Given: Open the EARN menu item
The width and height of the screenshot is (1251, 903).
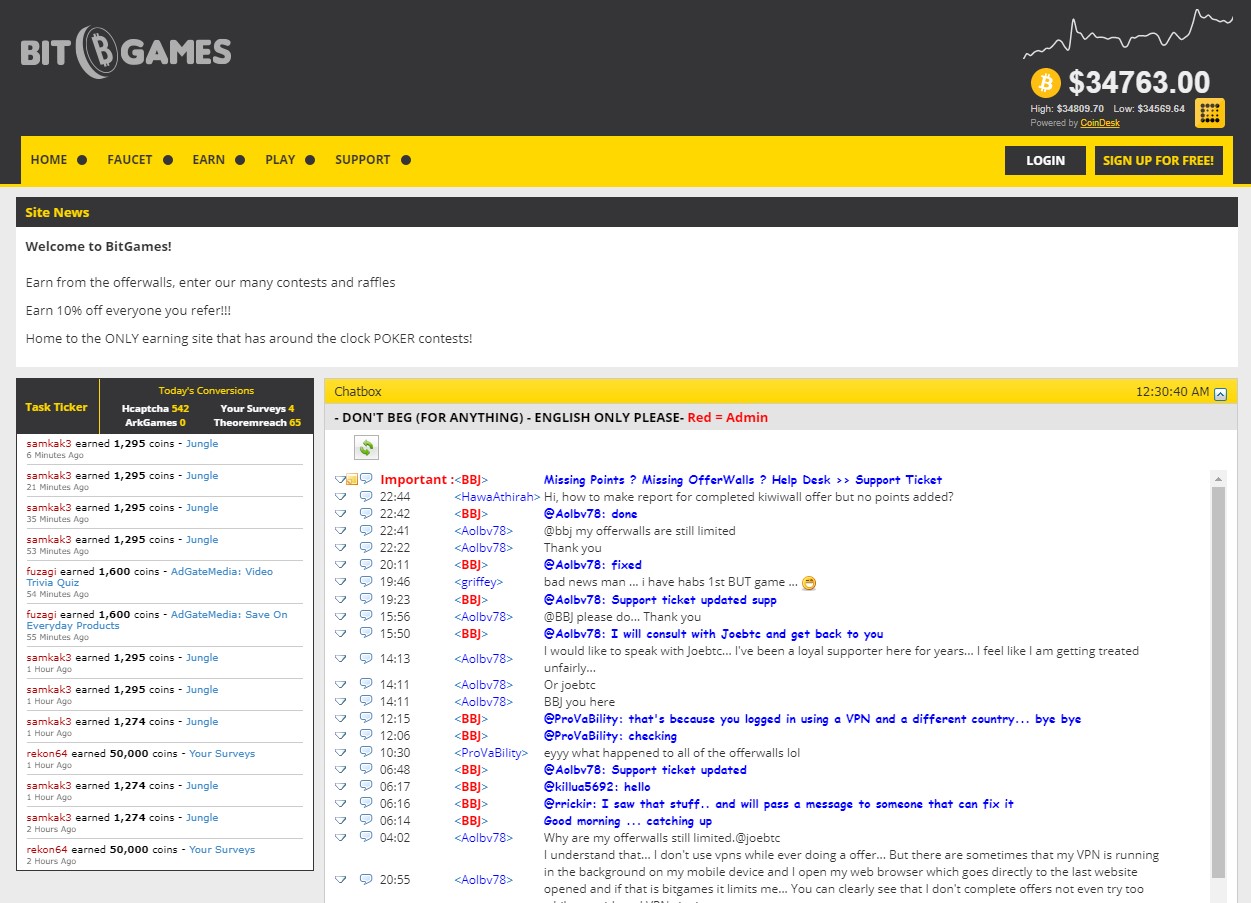Looking at the screenshot, I should pyautogui.click(x=209, y=160).
